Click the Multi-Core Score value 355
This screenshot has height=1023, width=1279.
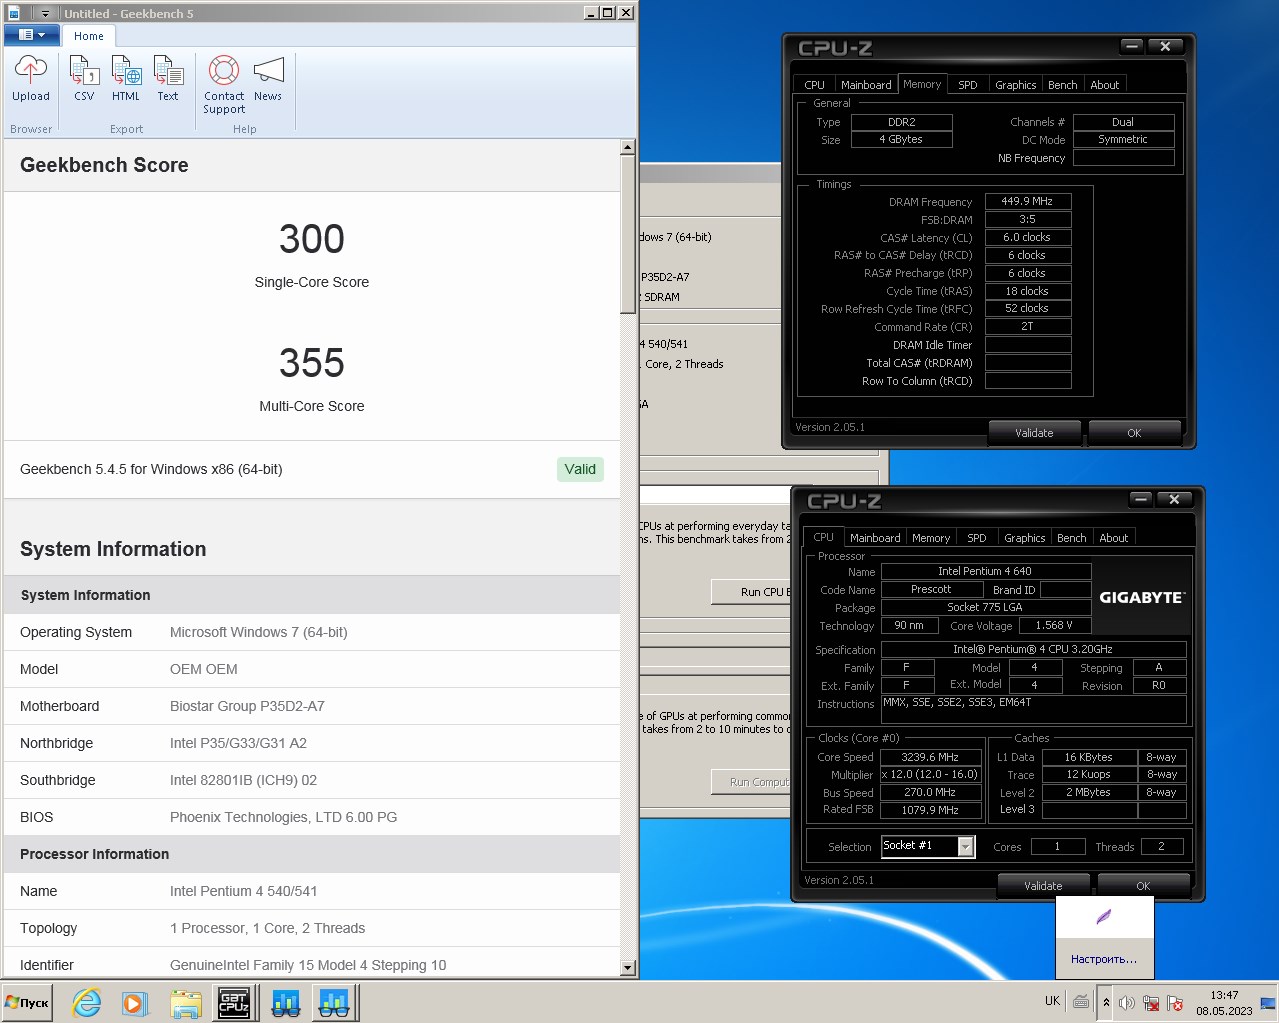[312, 363]
